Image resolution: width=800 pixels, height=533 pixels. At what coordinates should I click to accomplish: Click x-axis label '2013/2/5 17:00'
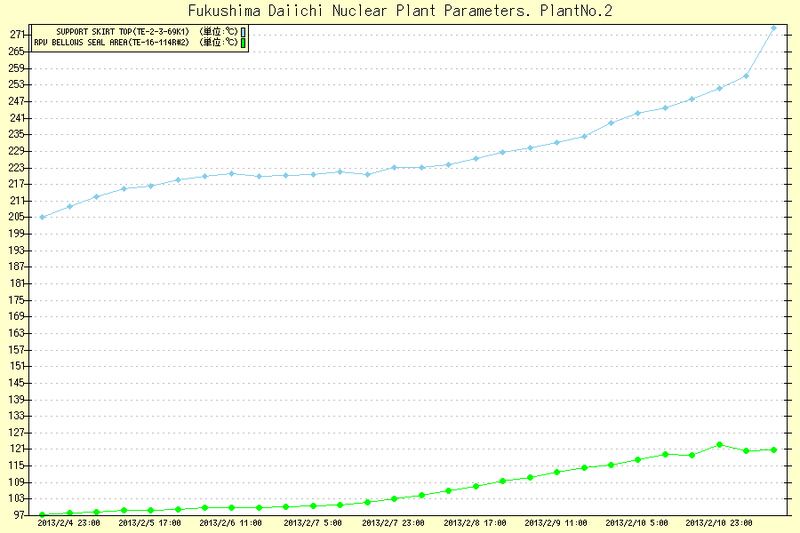(x=149, y=523)
